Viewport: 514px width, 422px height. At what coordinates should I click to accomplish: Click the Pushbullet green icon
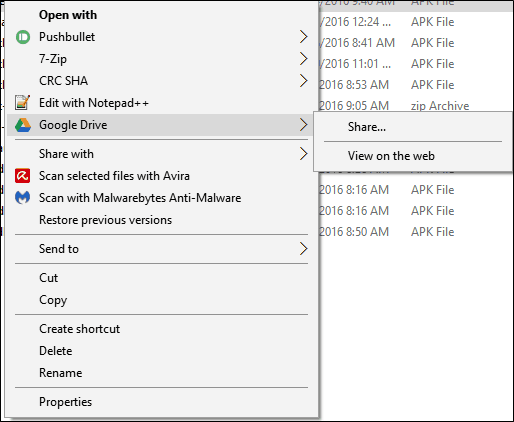coord(23,37)
